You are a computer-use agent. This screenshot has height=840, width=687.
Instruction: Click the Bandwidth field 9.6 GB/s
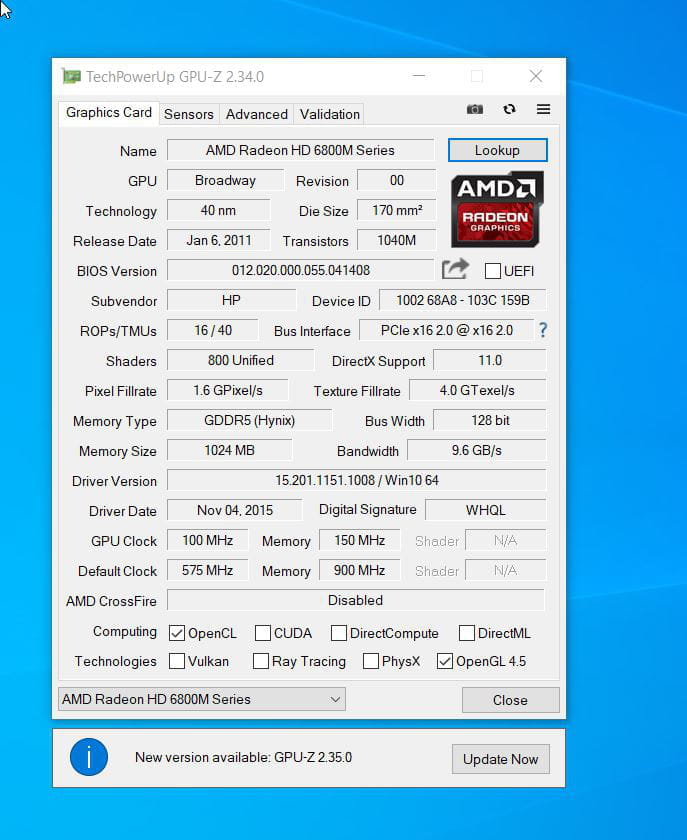coord(477,450)
